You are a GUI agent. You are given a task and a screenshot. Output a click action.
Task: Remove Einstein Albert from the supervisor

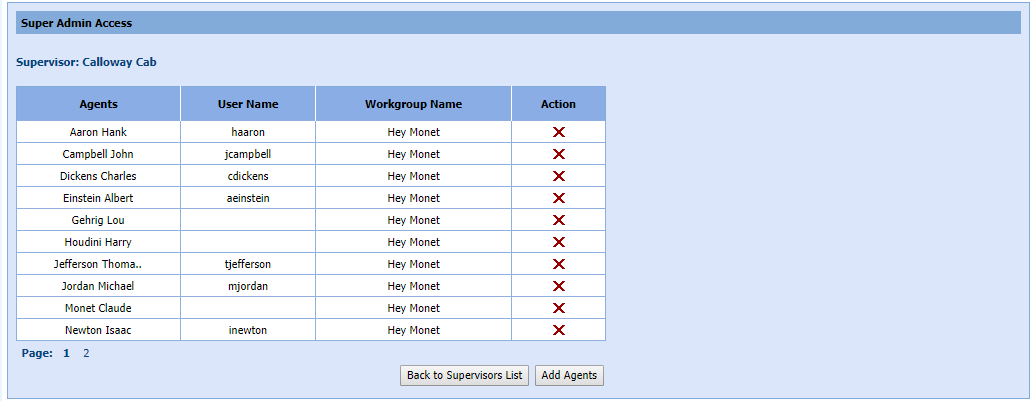click(x=559, y=198)
